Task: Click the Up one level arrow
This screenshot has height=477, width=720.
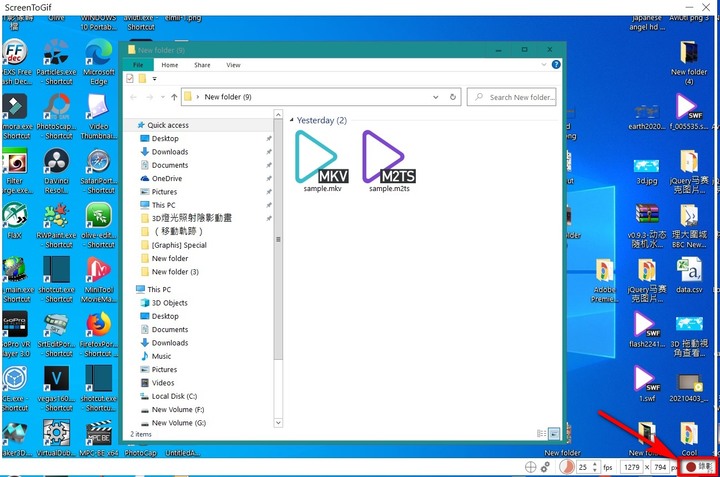Action: (x=174, y=97)
